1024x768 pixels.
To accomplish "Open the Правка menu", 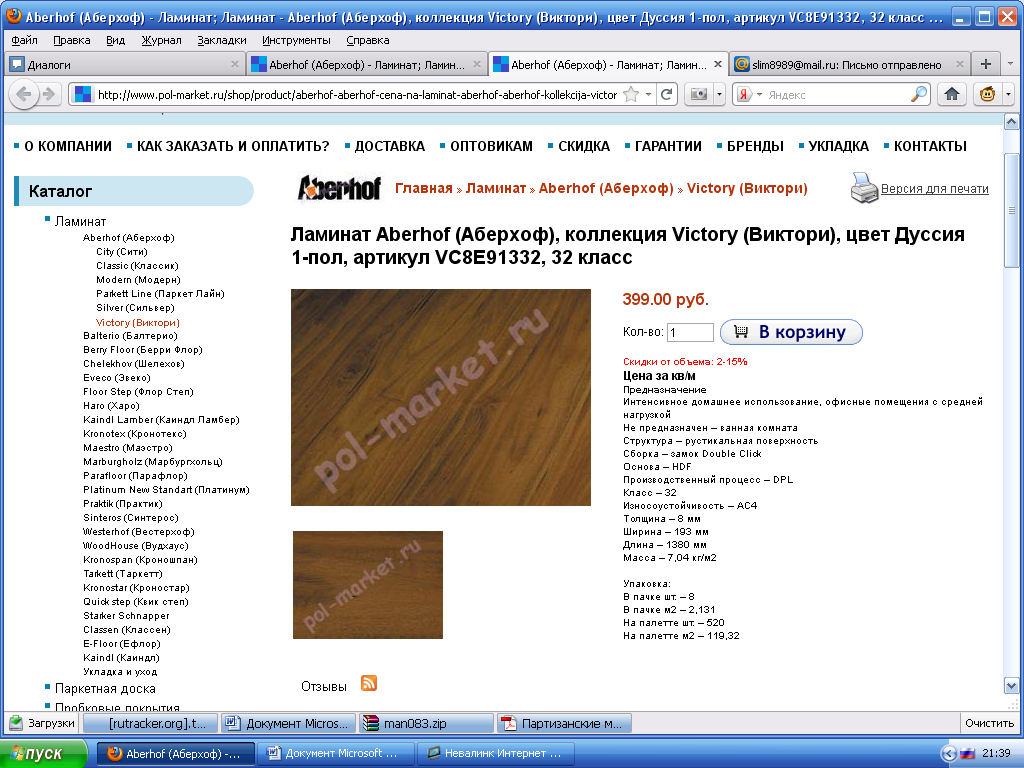I will click(x=71, y=40).
